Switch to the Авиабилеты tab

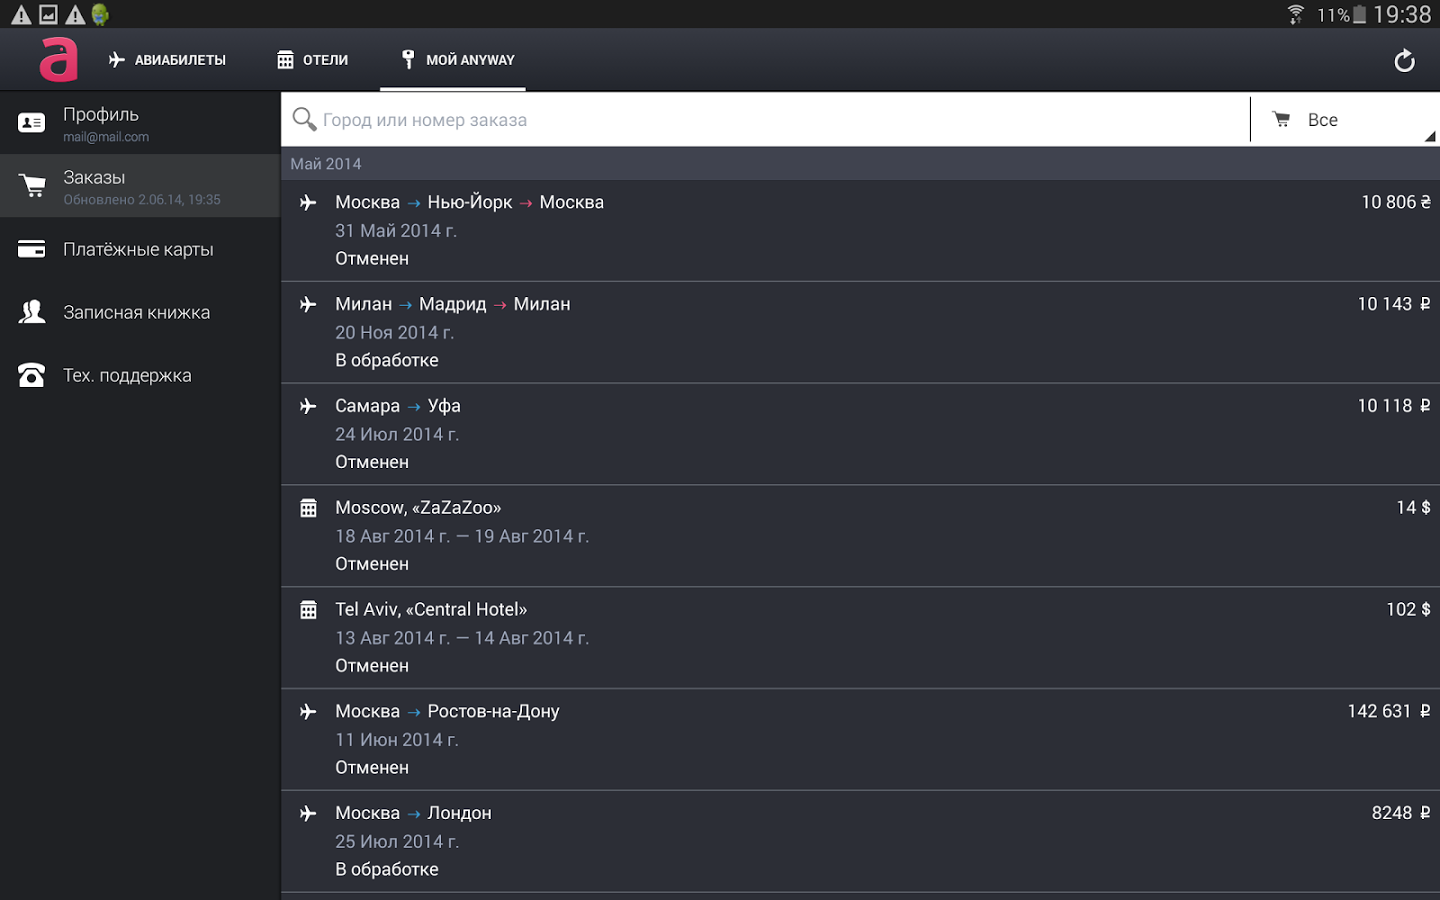tap(167, 60)
